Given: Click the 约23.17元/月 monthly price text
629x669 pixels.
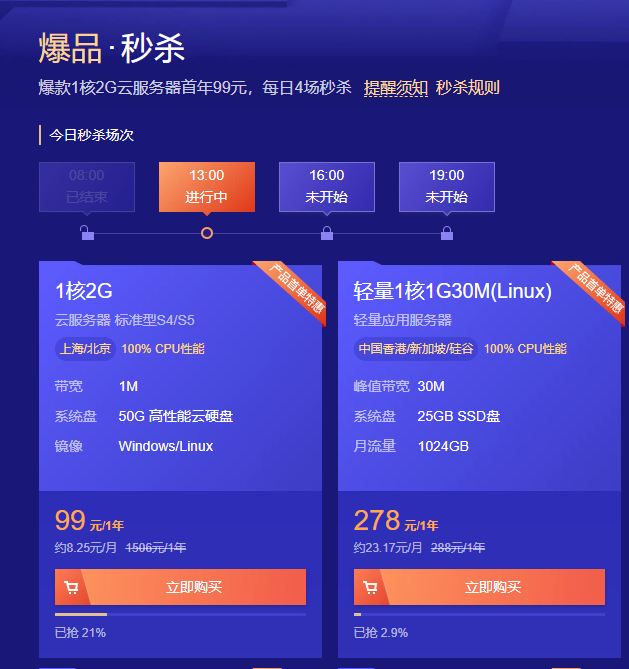Looking at the screenshot, I should pos(388,548).
